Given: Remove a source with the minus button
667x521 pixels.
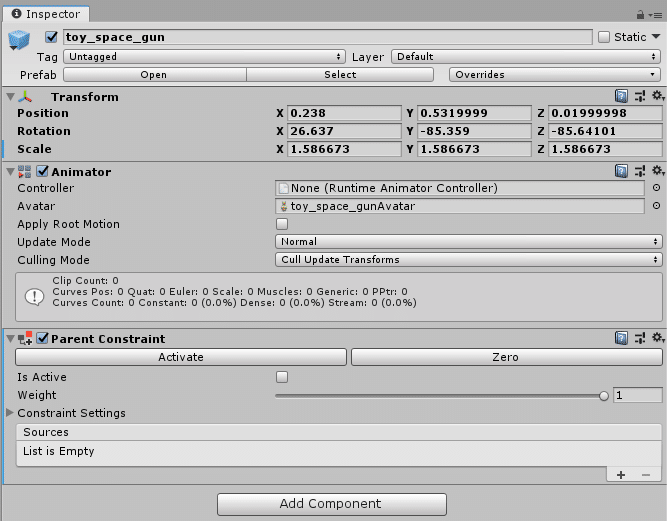Looking at the screenshot, I should (x=646, y=475).
